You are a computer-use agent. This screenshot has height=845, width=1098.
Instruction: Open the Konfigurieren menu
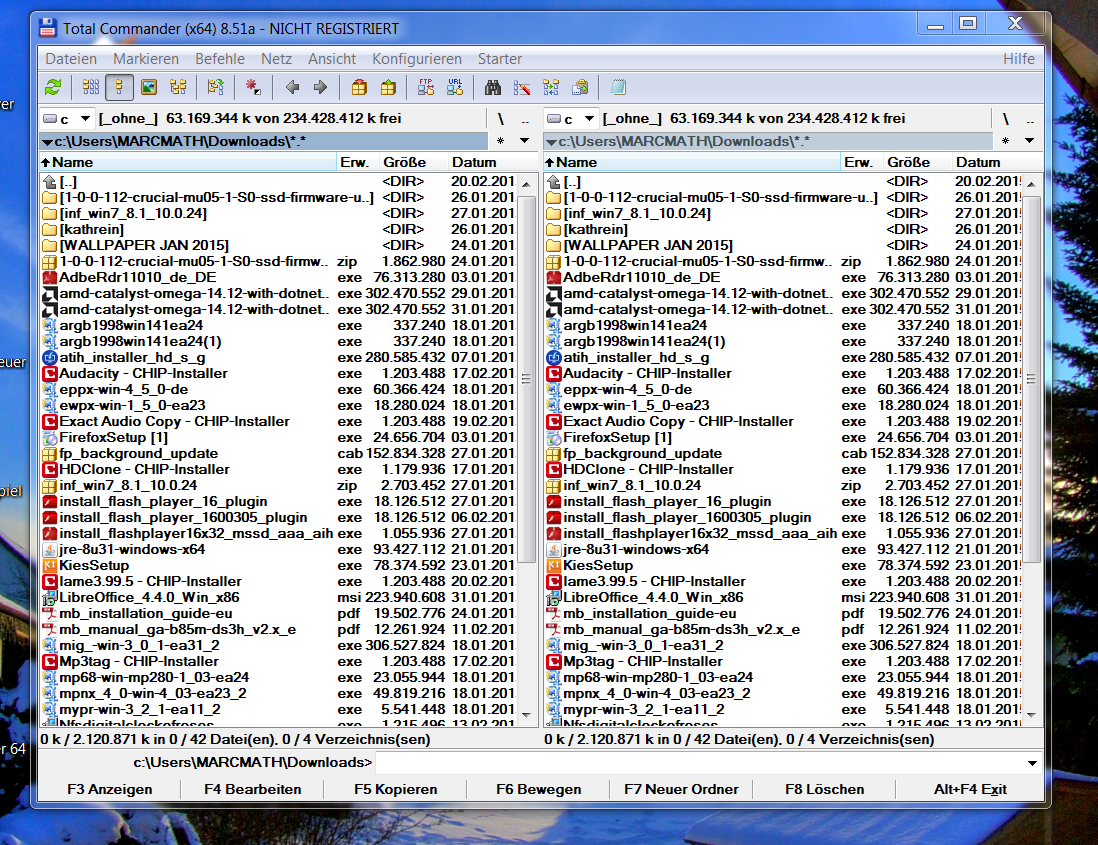(x=417, y=59)
